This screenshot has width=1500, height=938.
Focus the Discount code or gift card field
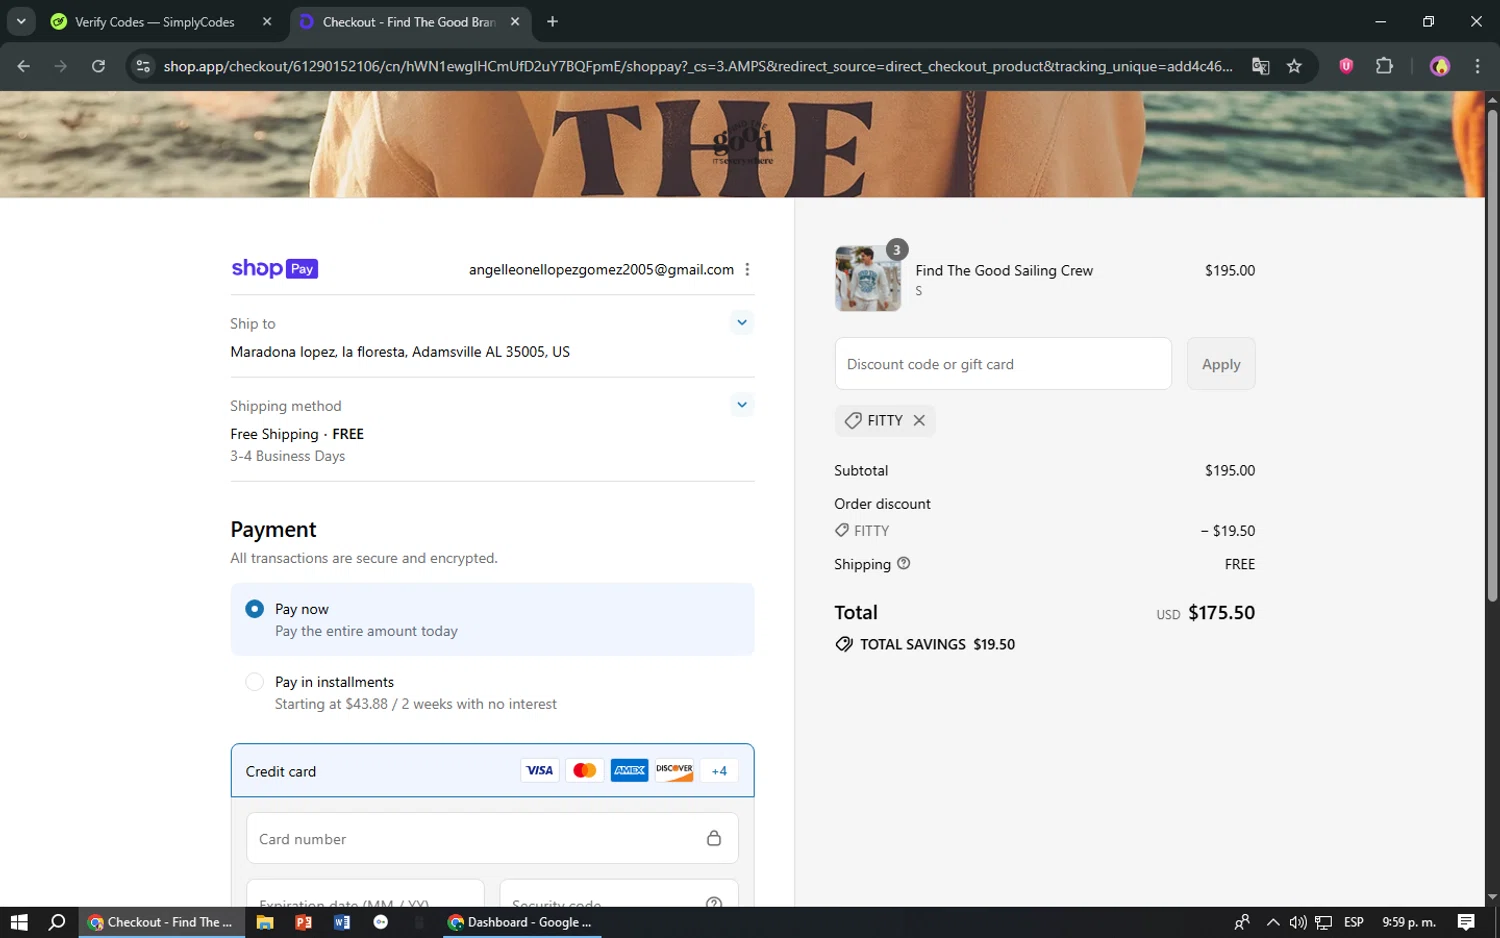pos(1003,364)
